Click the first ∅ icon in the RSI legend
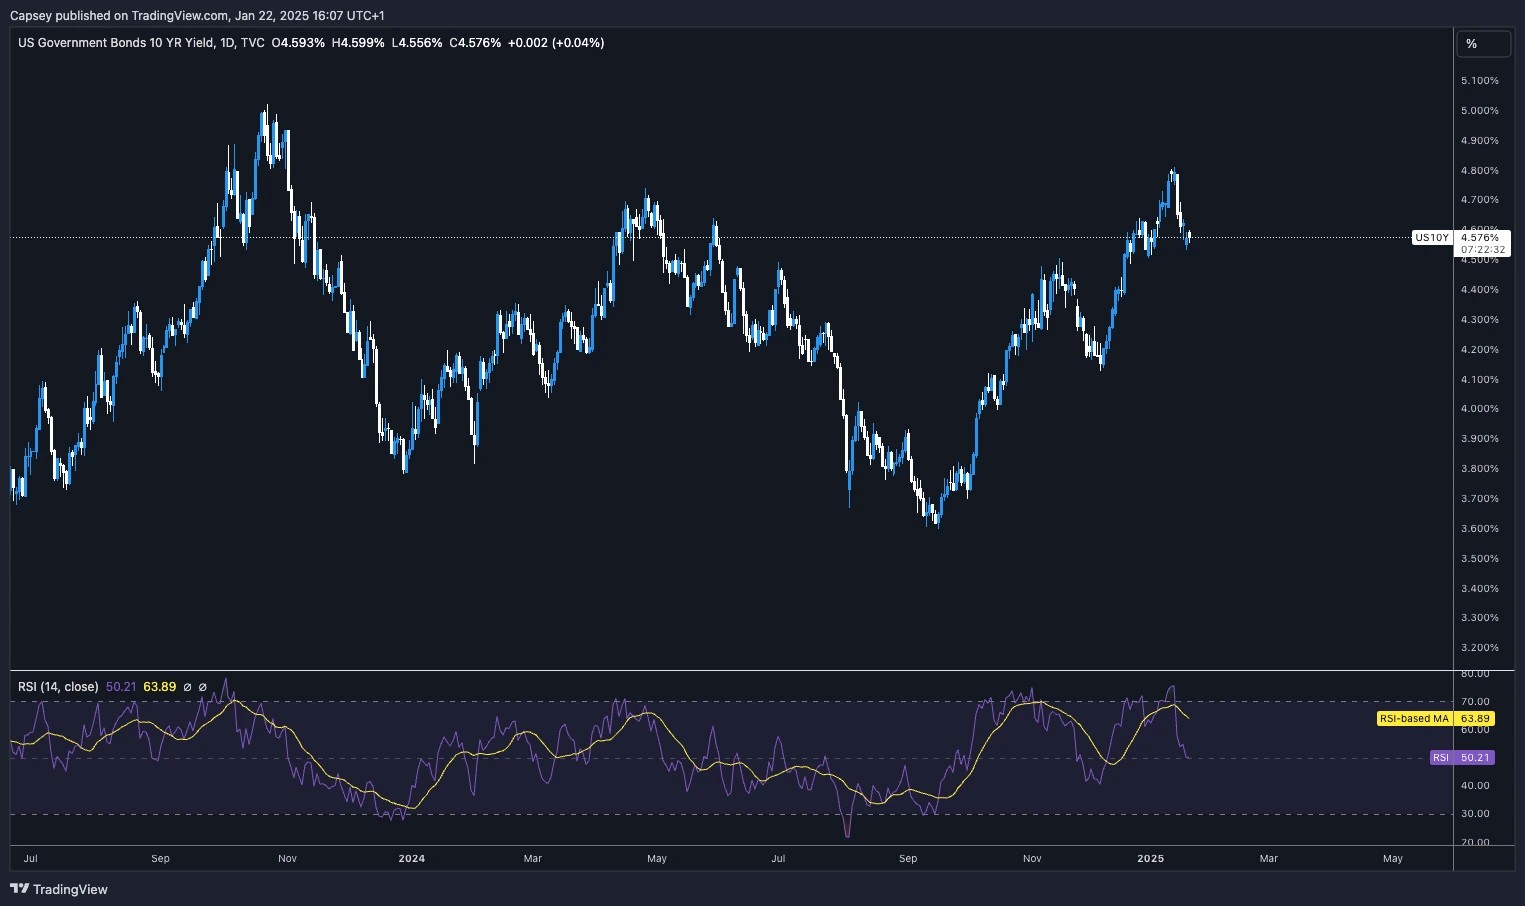Screen dimensions: 1525x906 click(x=188, y=687)
